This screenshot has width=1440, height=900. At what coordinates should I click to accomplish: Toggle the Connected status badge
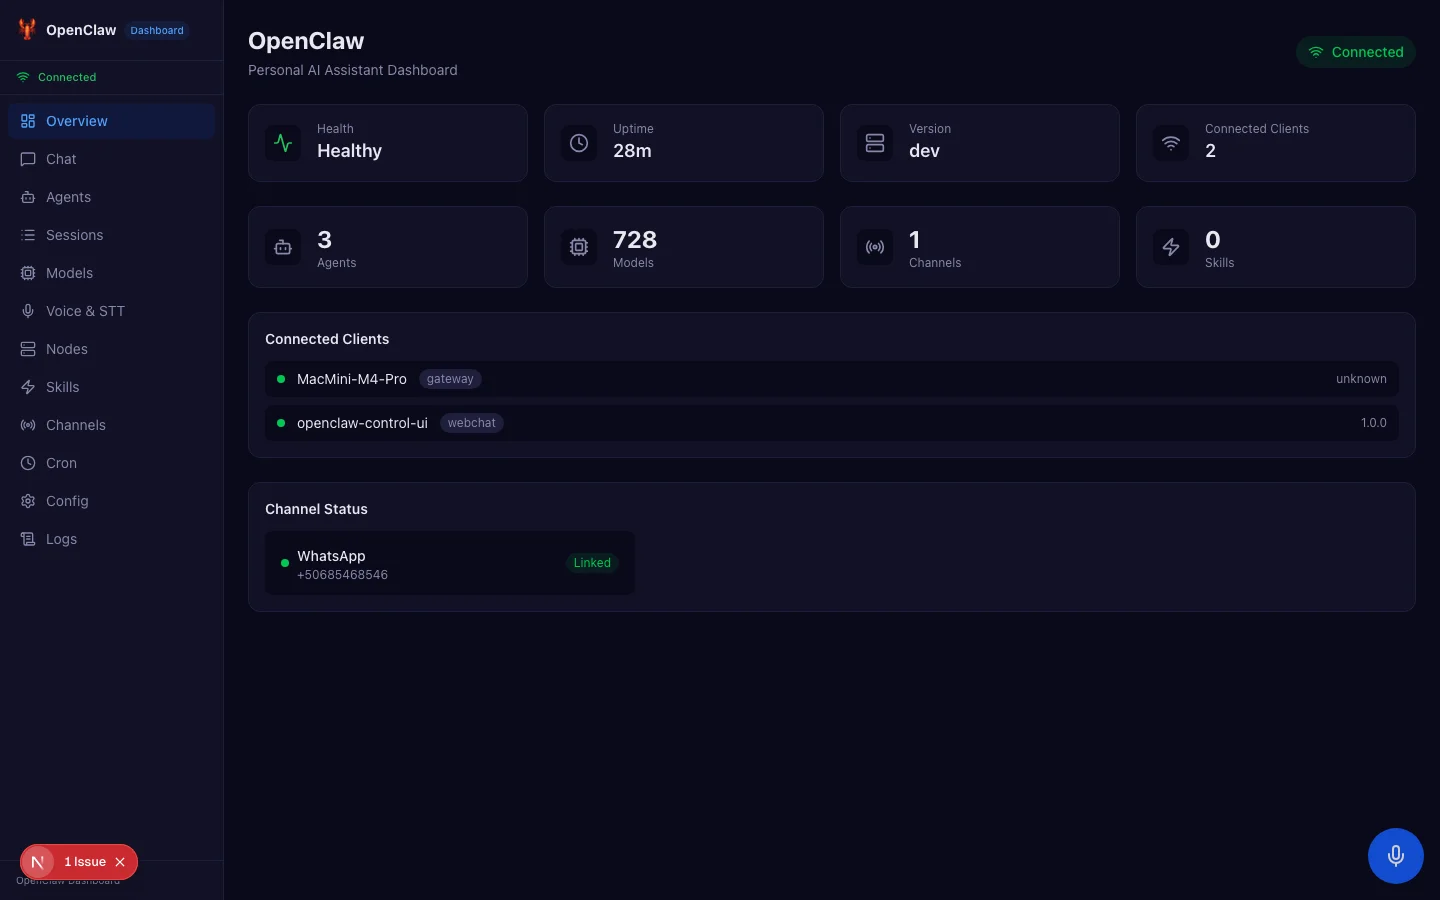(x=1356, y=52)
